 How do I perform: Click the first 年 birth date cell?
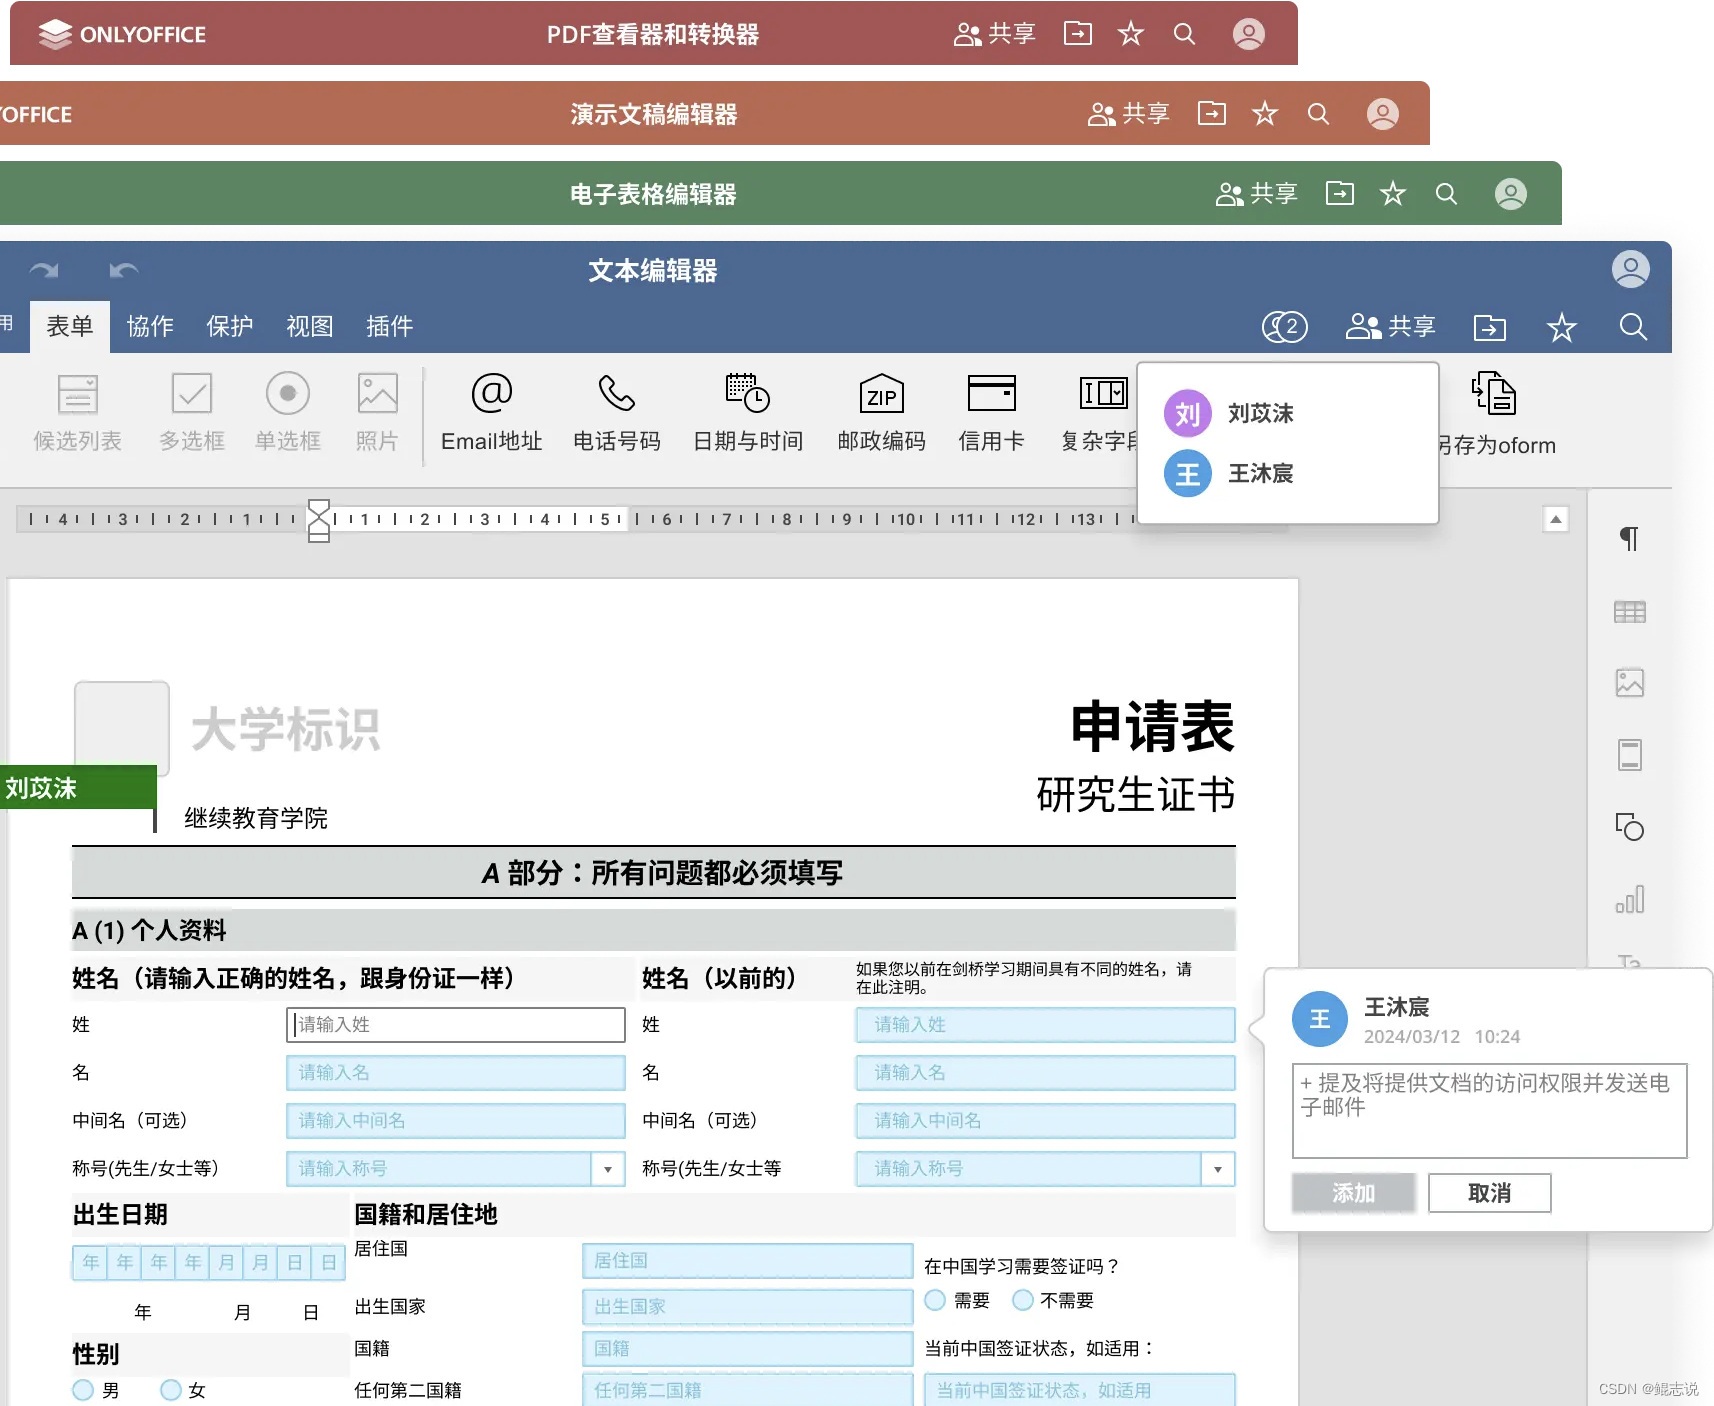[90, 1263]
